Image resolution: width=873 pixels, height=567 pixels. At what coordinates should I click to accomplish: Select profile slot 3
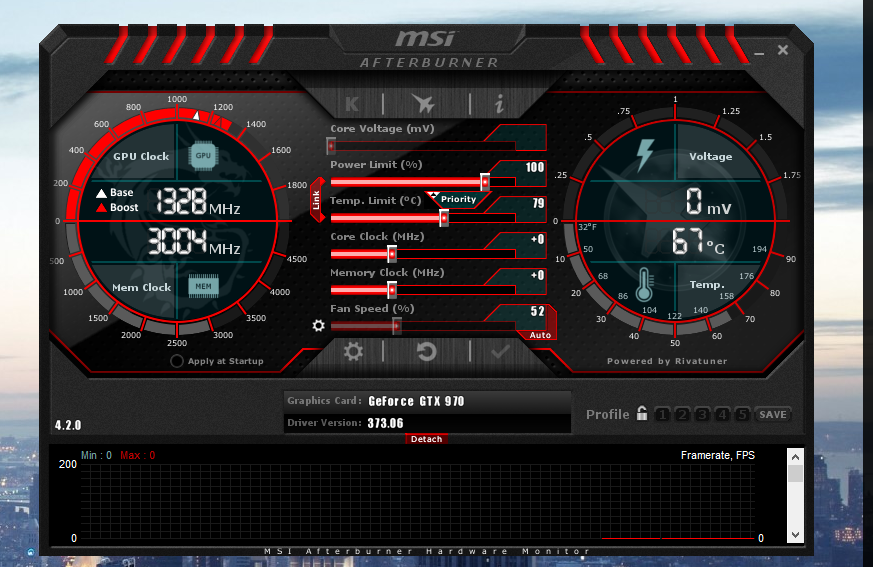[703, 414]
